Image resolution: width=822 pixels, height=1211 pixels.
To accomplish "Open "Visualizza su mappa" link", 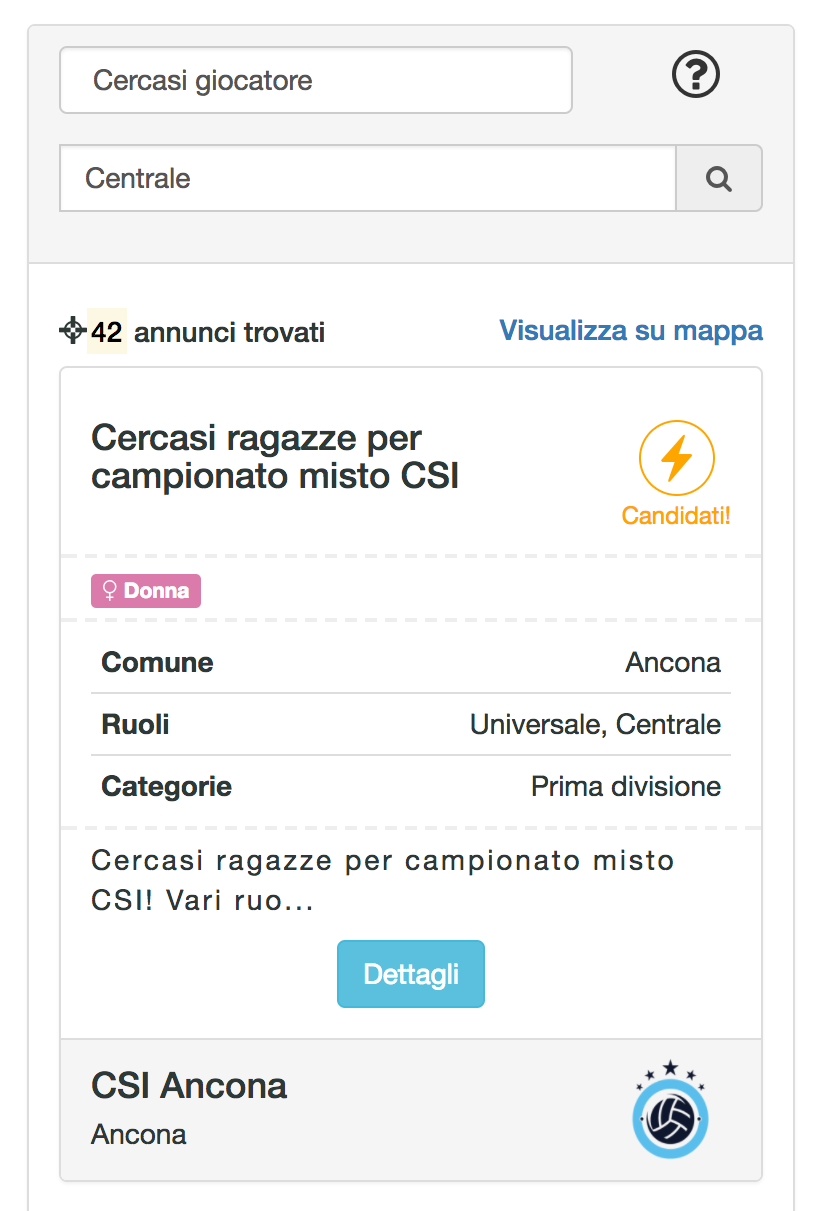I will [x=631, y=331].
